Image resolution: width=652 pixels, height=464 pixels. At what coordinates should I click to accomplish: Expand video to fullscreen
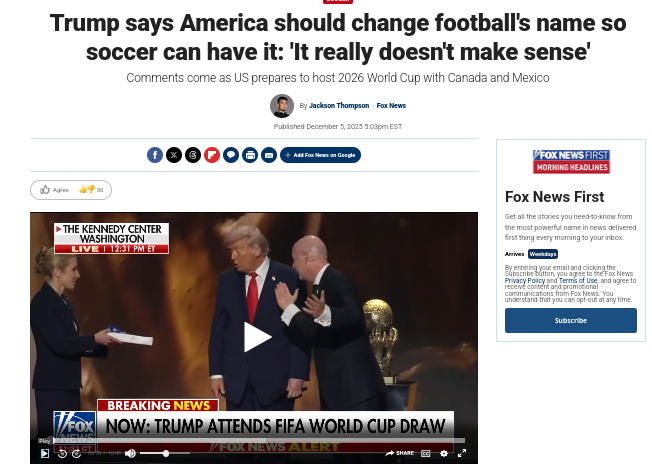(x=462, y=453)
